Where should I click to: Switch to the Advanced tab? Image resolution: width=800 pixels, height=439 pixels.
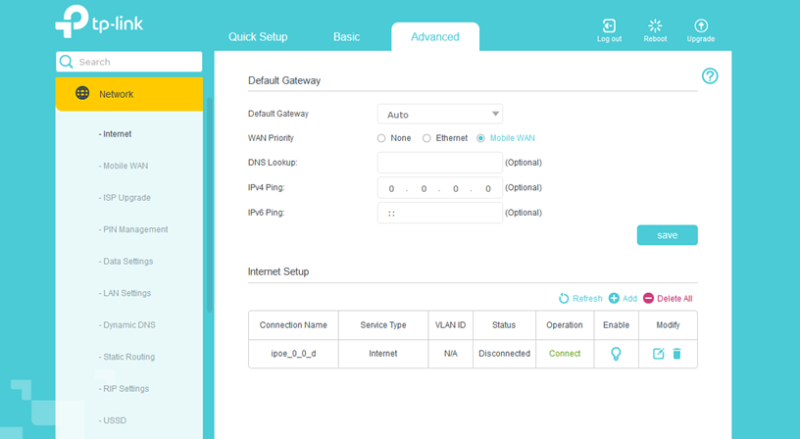(x=435, y=37)
